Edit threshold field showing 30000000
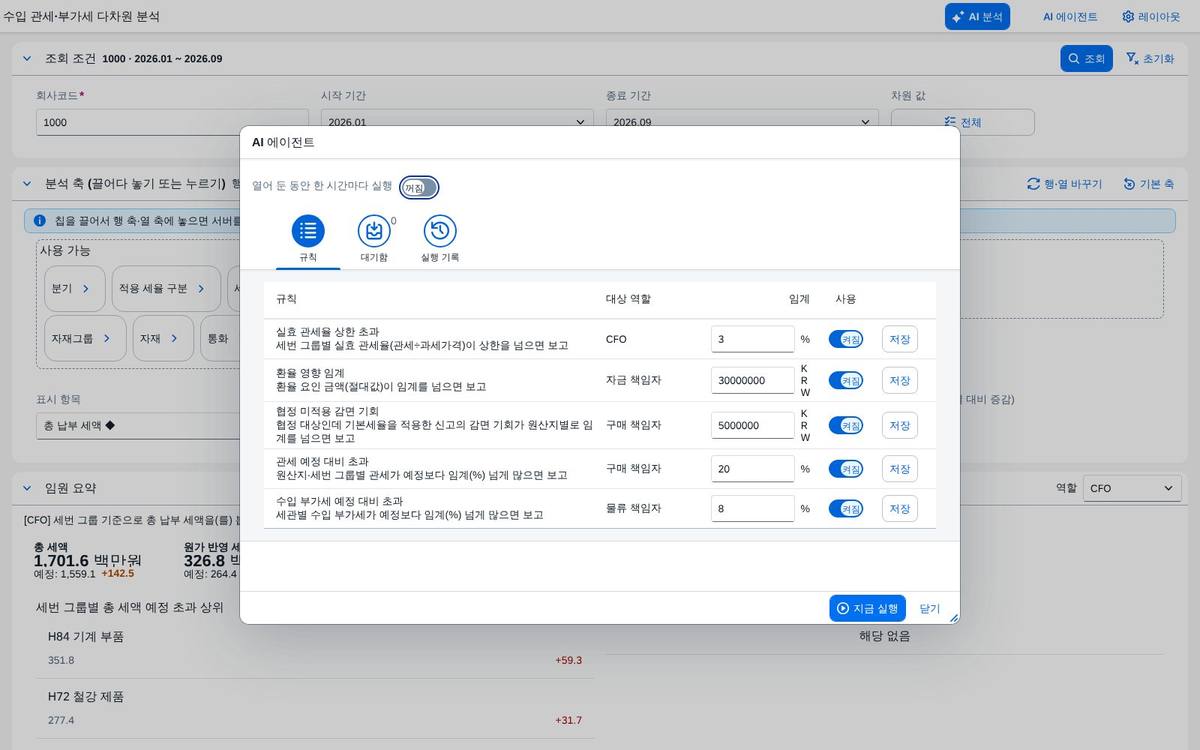The image size is (1200, 750). click(x=753, y=380)
